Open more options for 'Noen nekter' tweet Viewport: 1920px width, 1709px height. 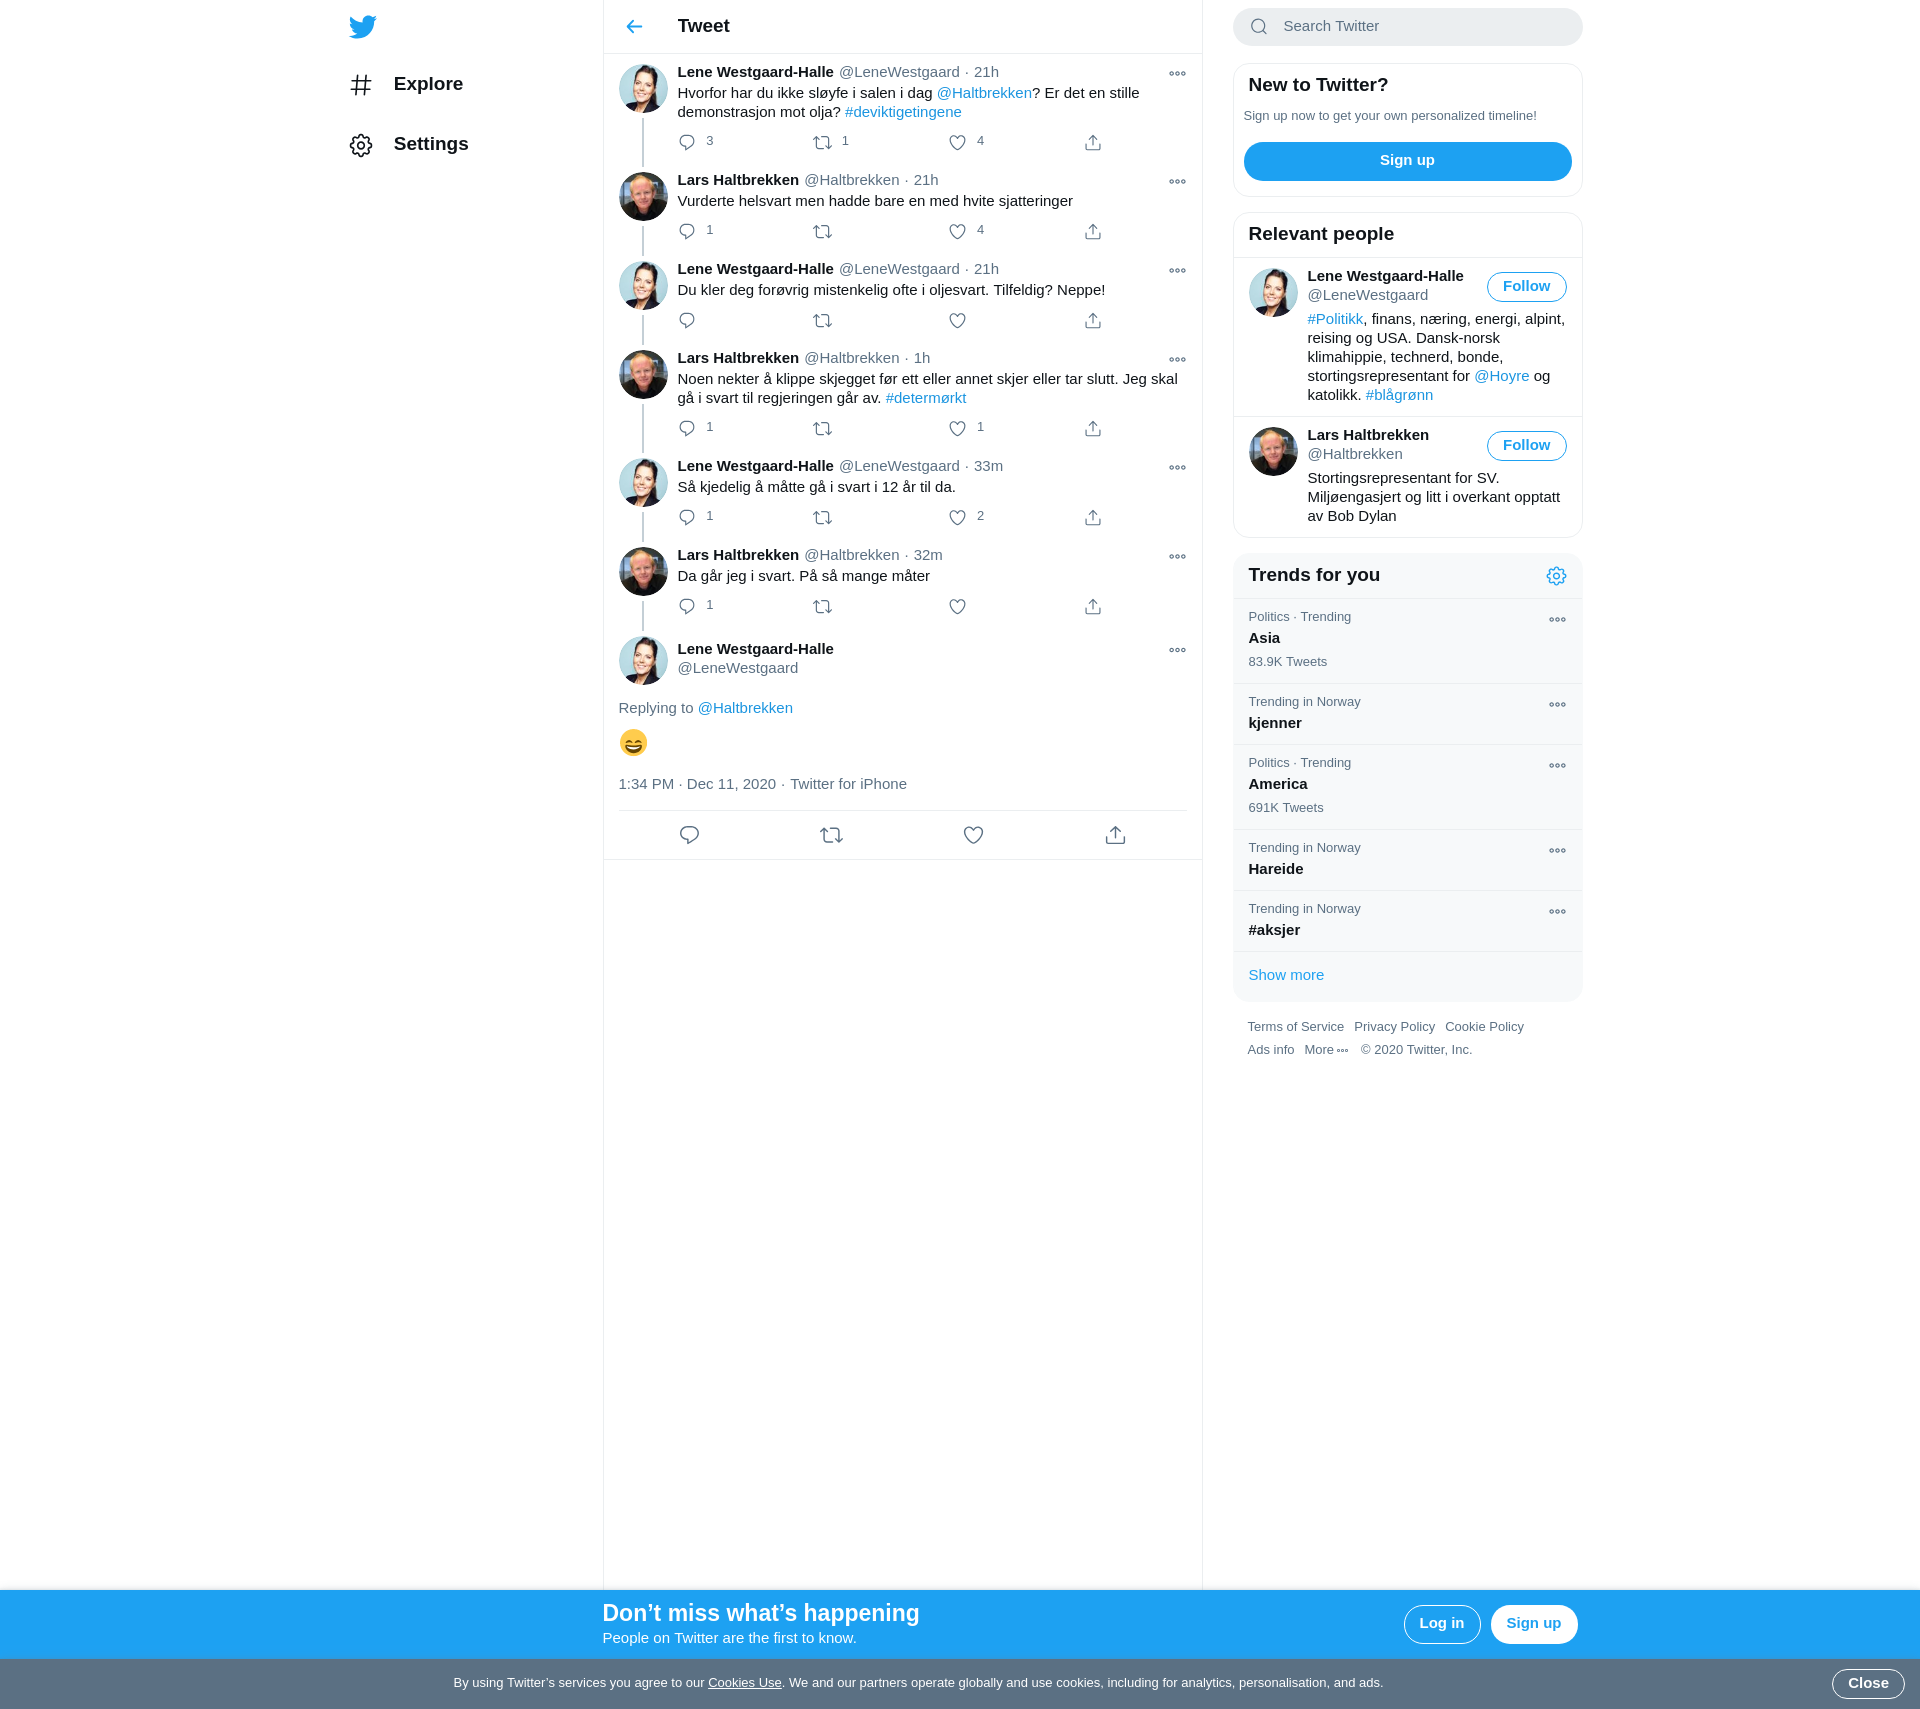(x=1177, y=359)
